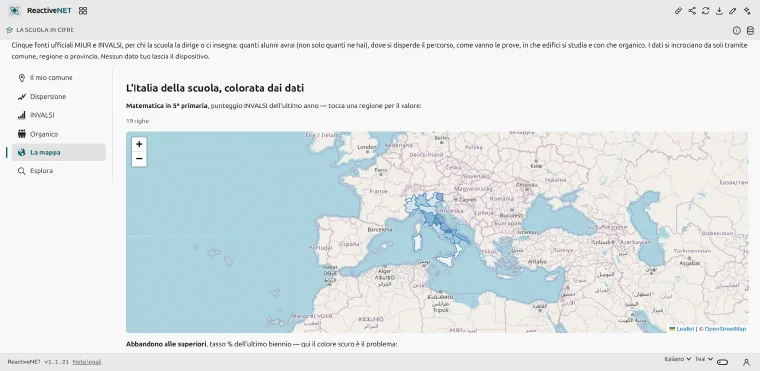Image resolution: width=760 pixels, height=371 pixels.
Task: Switch to the INVALSI section
Action: click(59, 115)
